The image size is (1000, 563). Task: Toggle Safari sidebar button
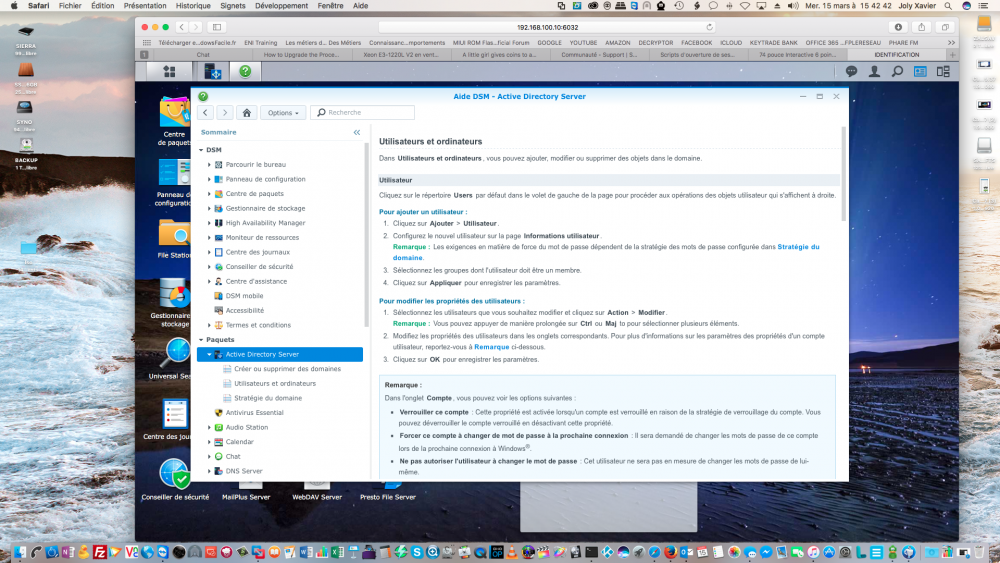pyautogui.click(x=217, y=27)
